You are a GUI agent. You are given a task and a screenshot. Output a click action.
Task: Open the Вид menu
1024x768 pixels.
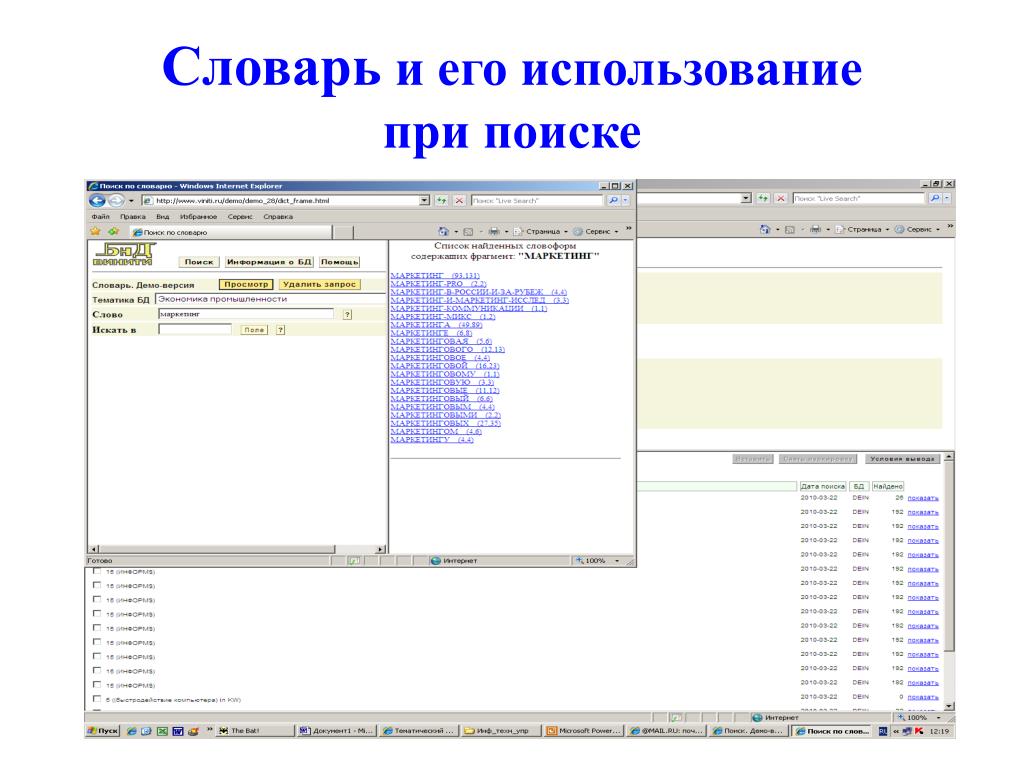[x=163, y=217]
